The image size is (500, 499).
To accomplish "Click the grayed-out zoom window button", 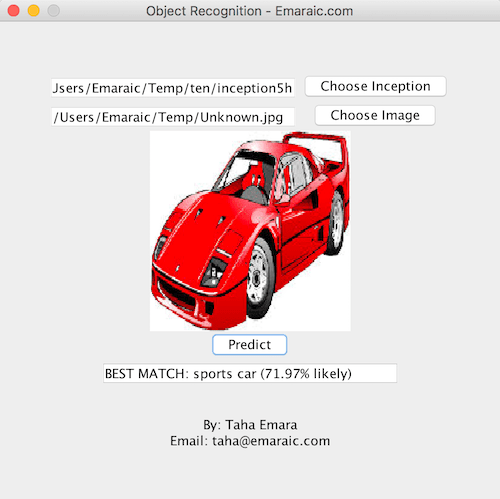I will [x=54, y=10].
